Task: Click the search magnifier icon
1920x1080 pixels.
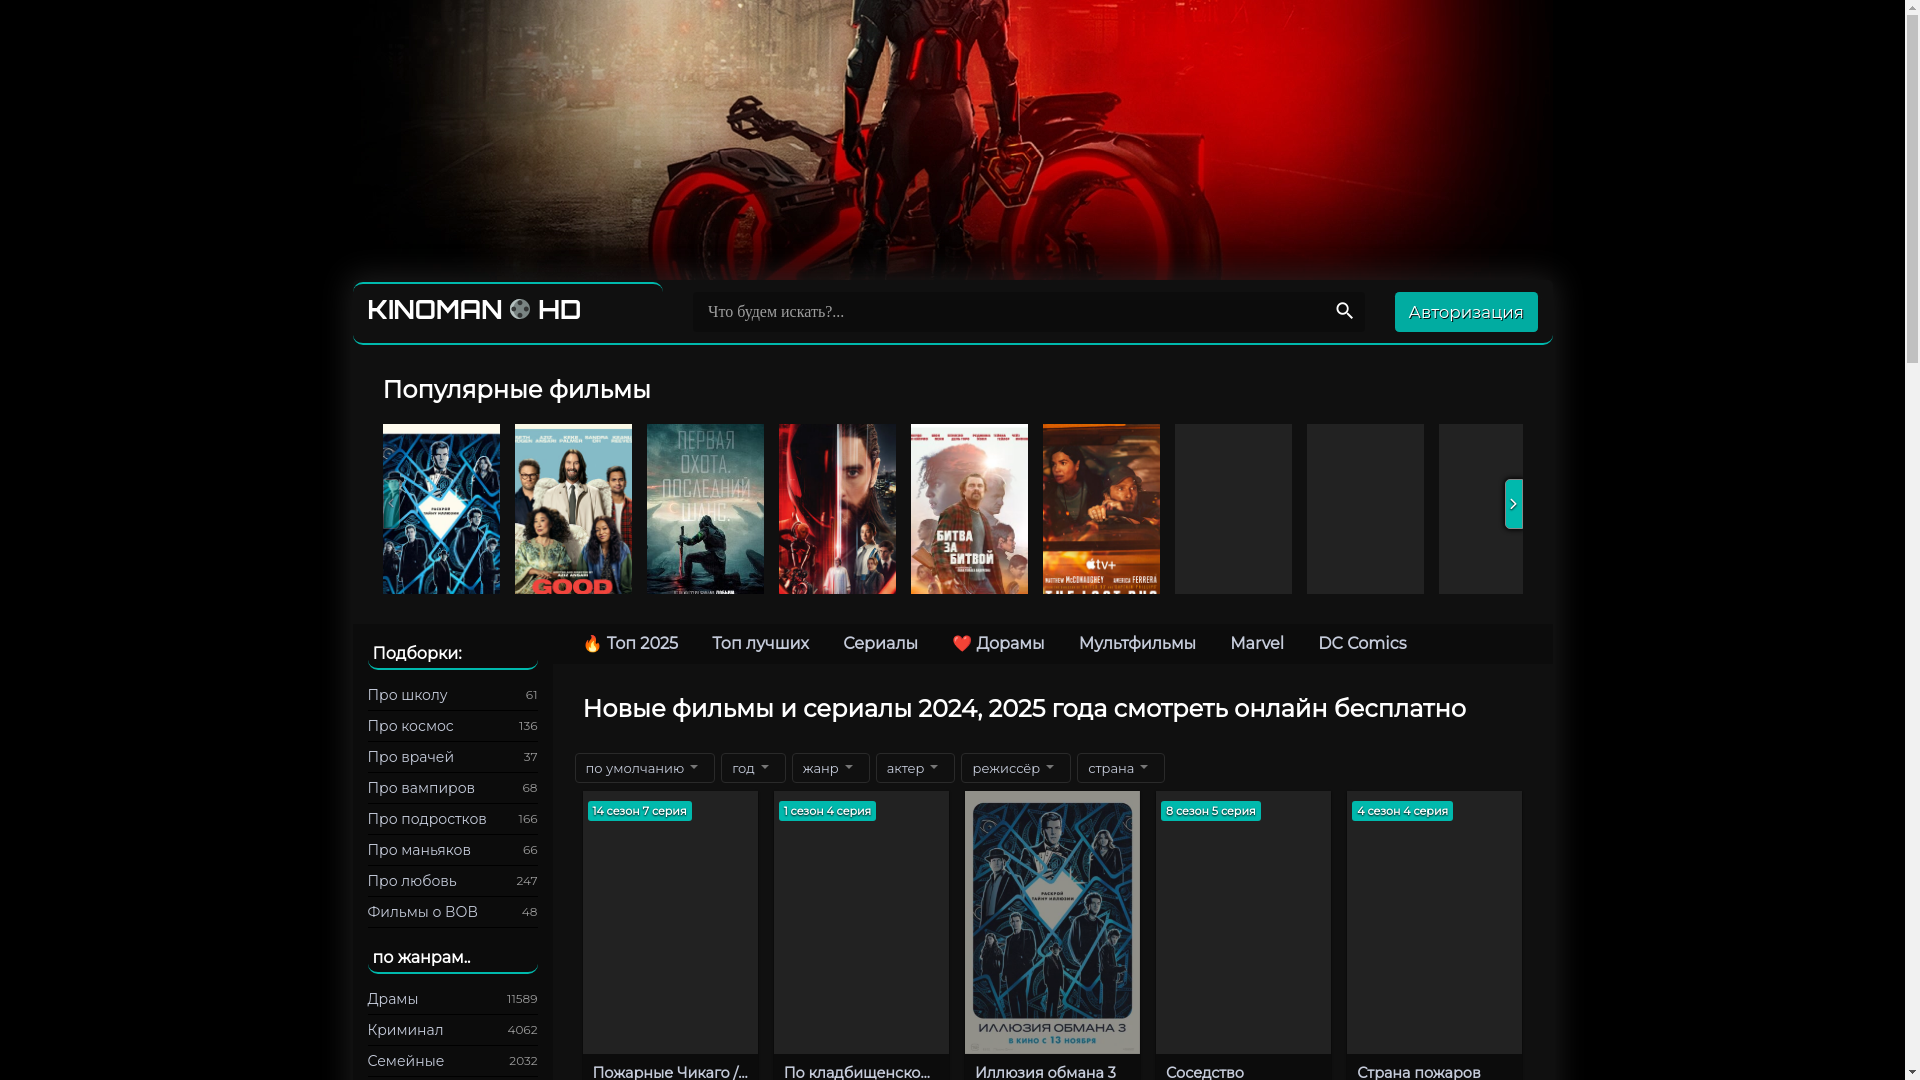Action: (1344, 312)
